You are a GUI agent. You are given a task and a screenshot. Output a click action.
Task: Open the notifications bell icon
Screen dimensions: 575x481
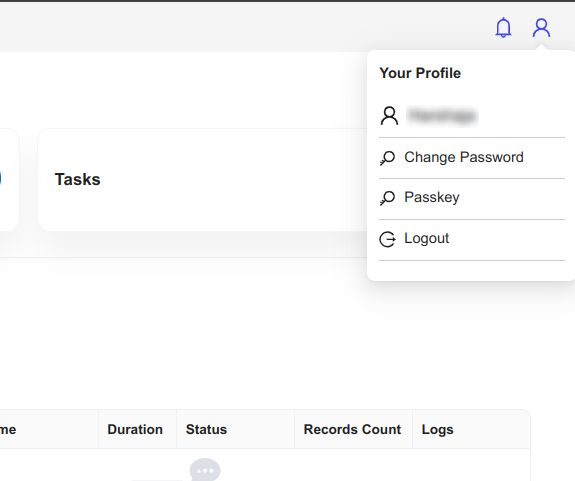coord(503,27)
